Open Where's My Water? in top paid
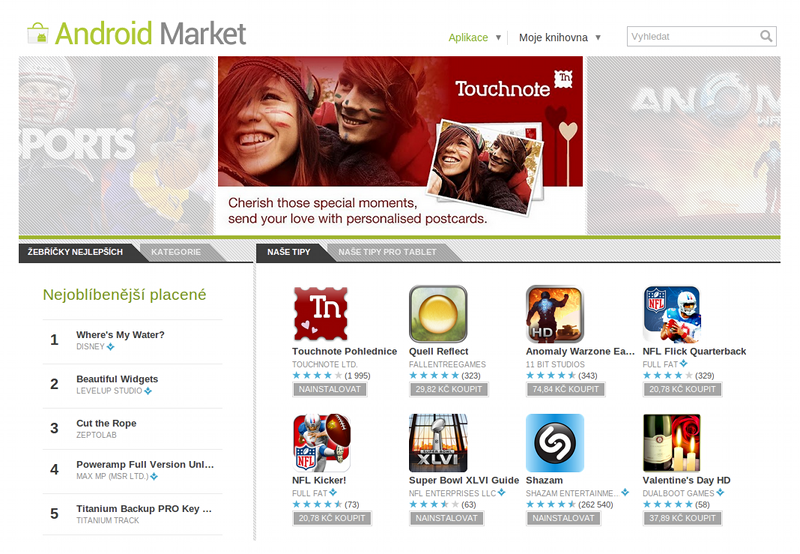This screenshot has height=554, width=800. pos(120,335)
